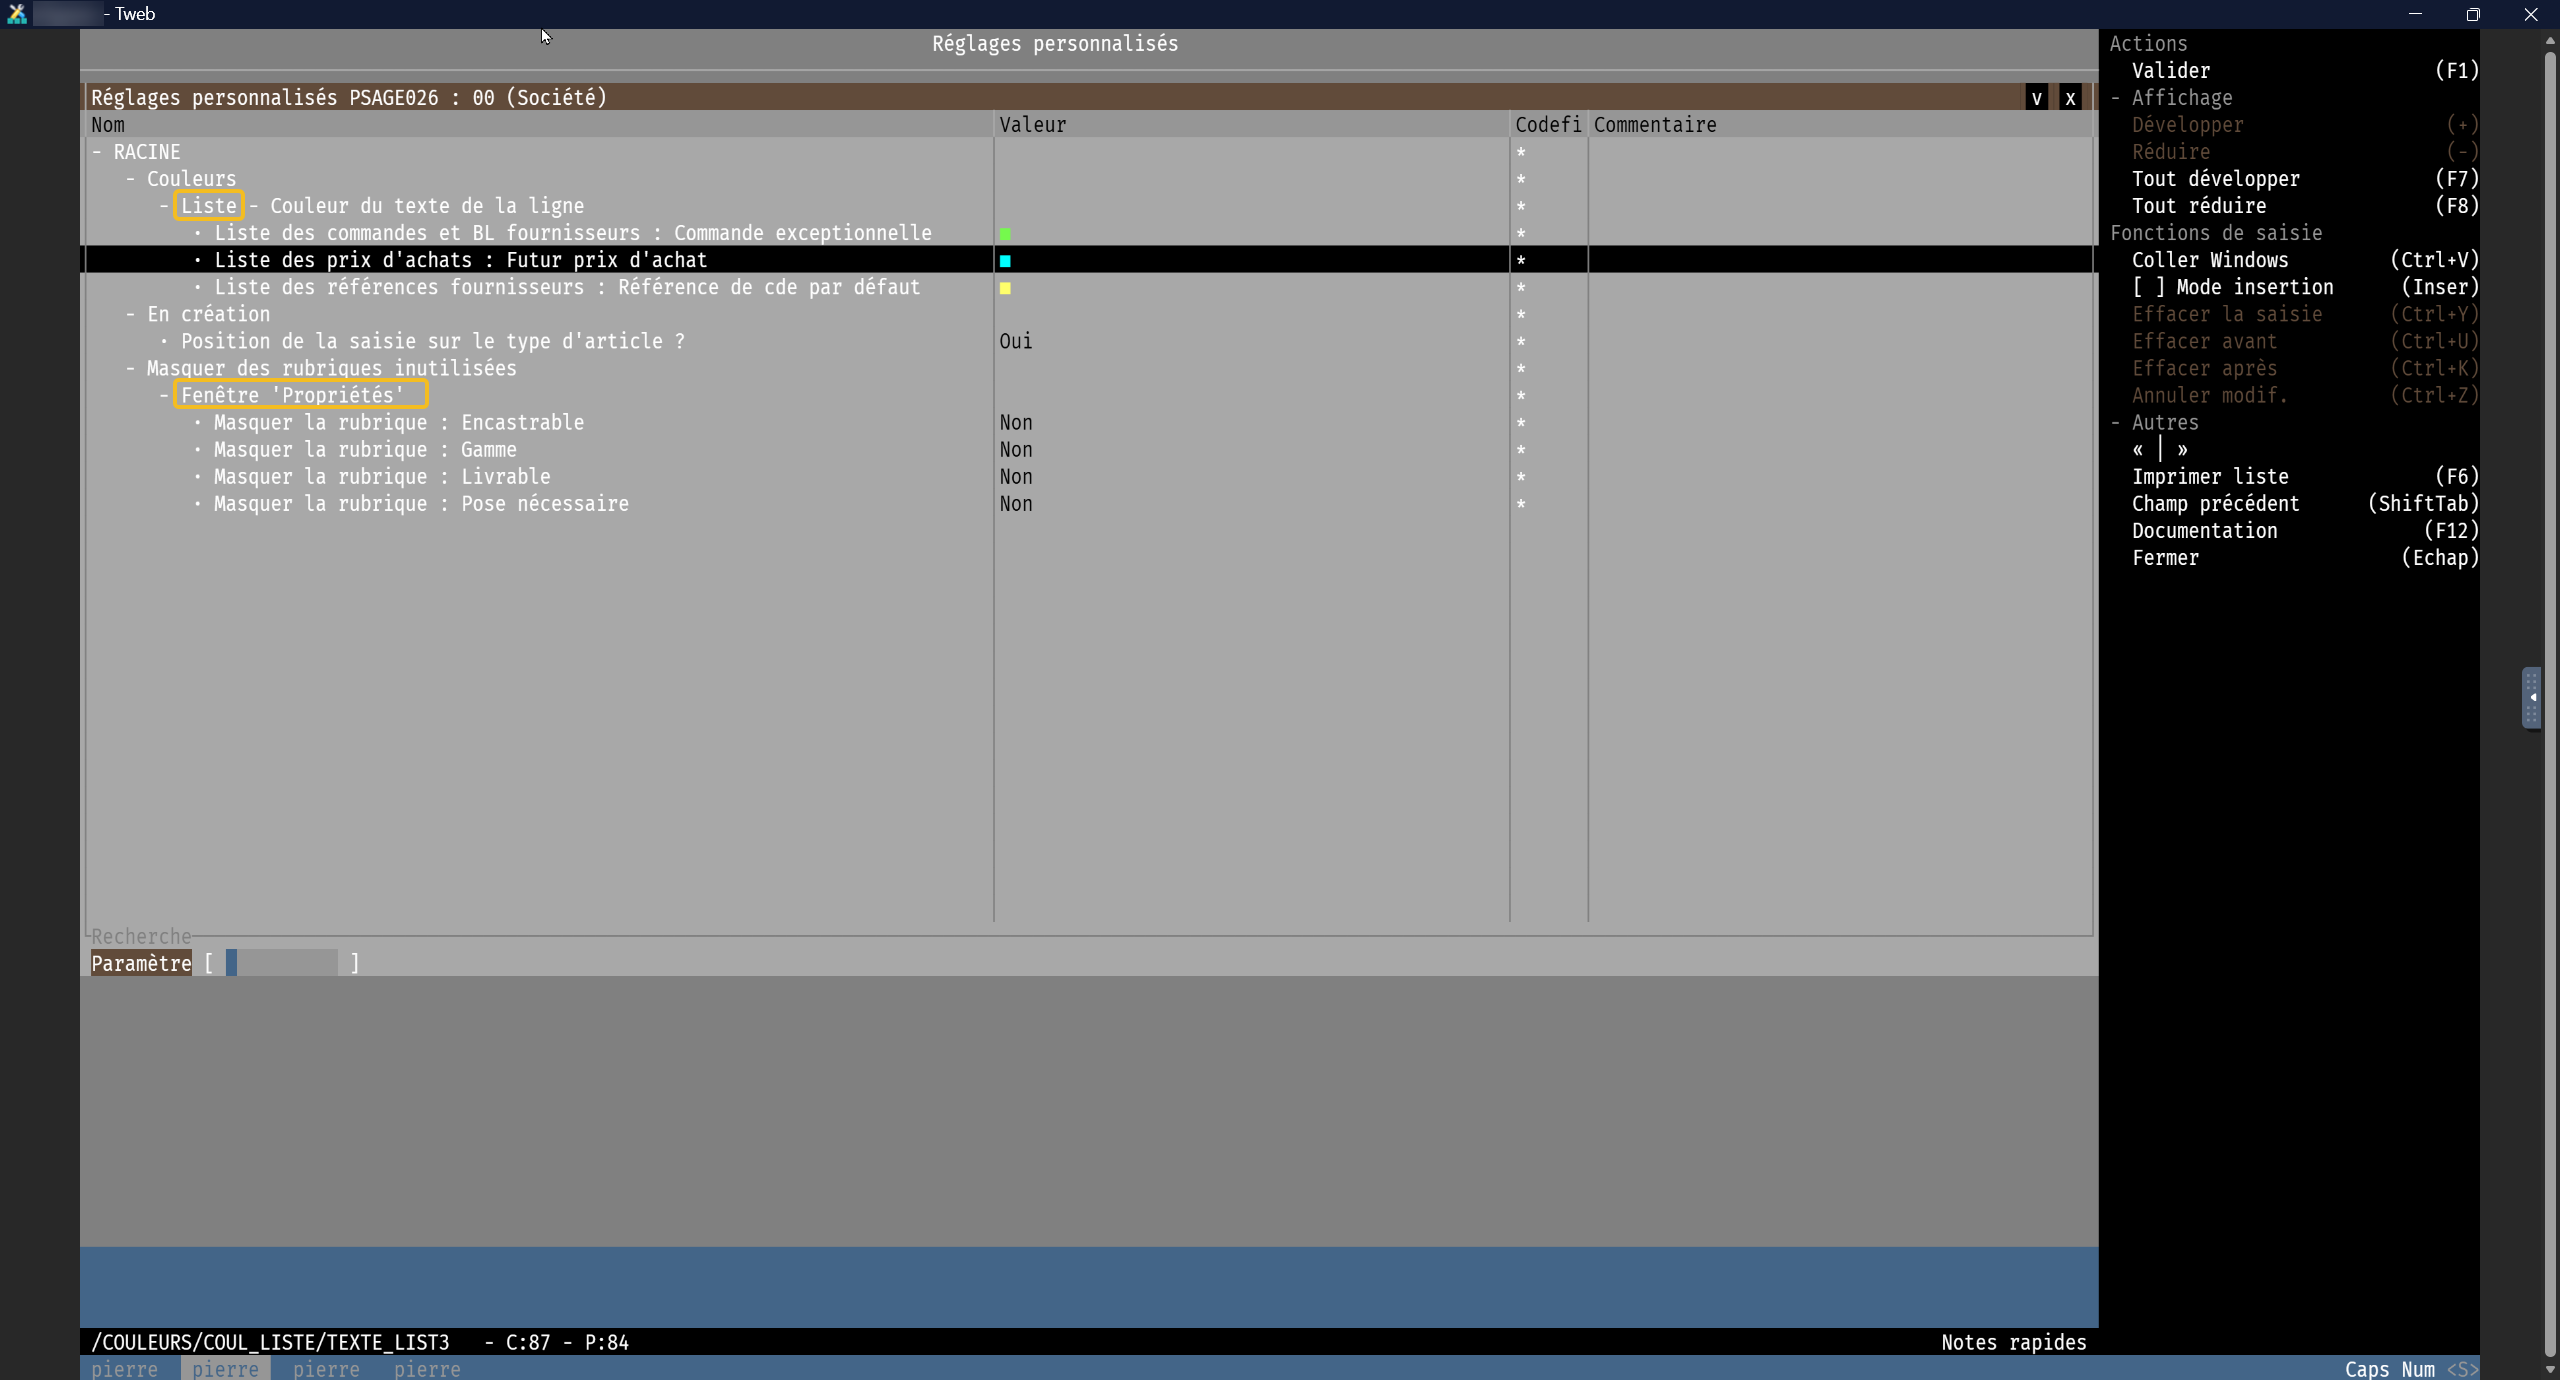Choose Tout développer in the Actions menu
This screenshot has height=1380, width=2560.
[2215, 179]
